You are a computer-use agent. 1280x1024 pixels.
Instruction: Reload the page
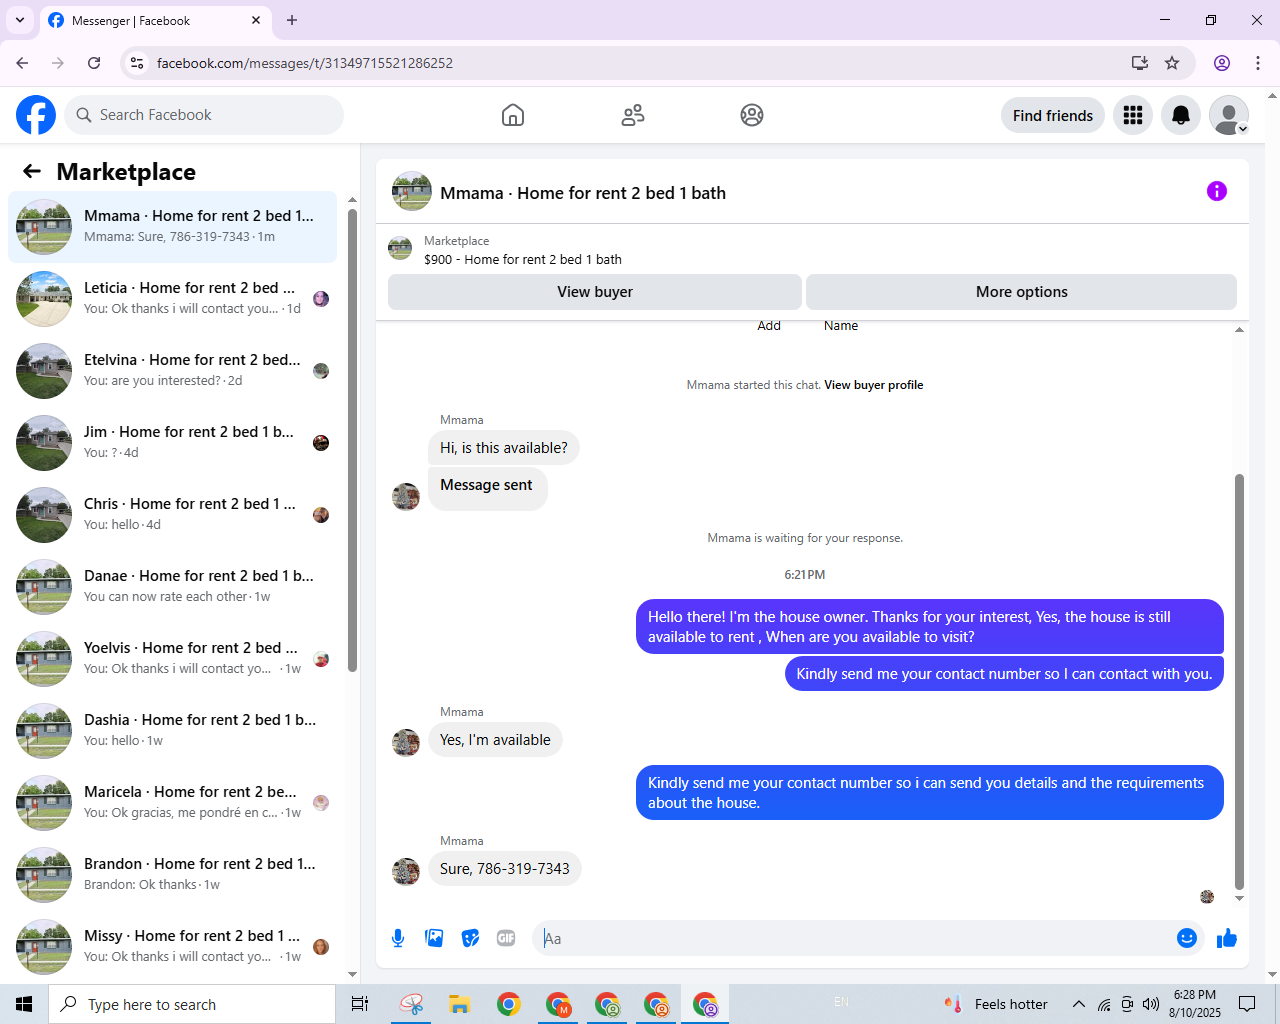pyautogui.click(x=94, y=63)
